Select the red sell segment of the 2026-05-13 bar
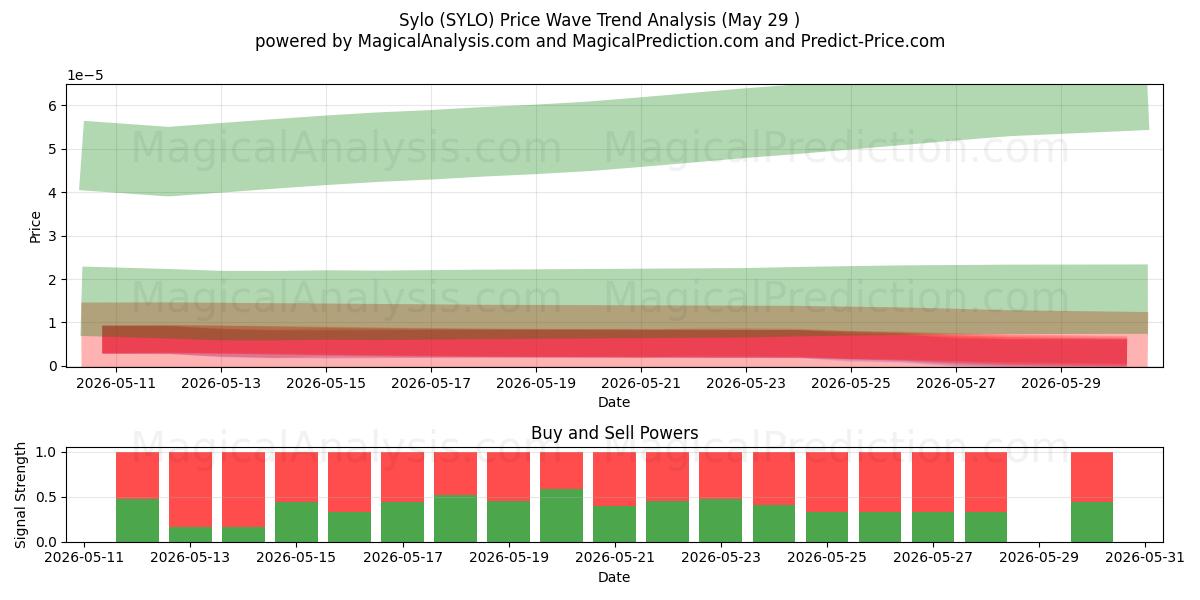Screen dimensions: 1200x600 pos(190,489)
